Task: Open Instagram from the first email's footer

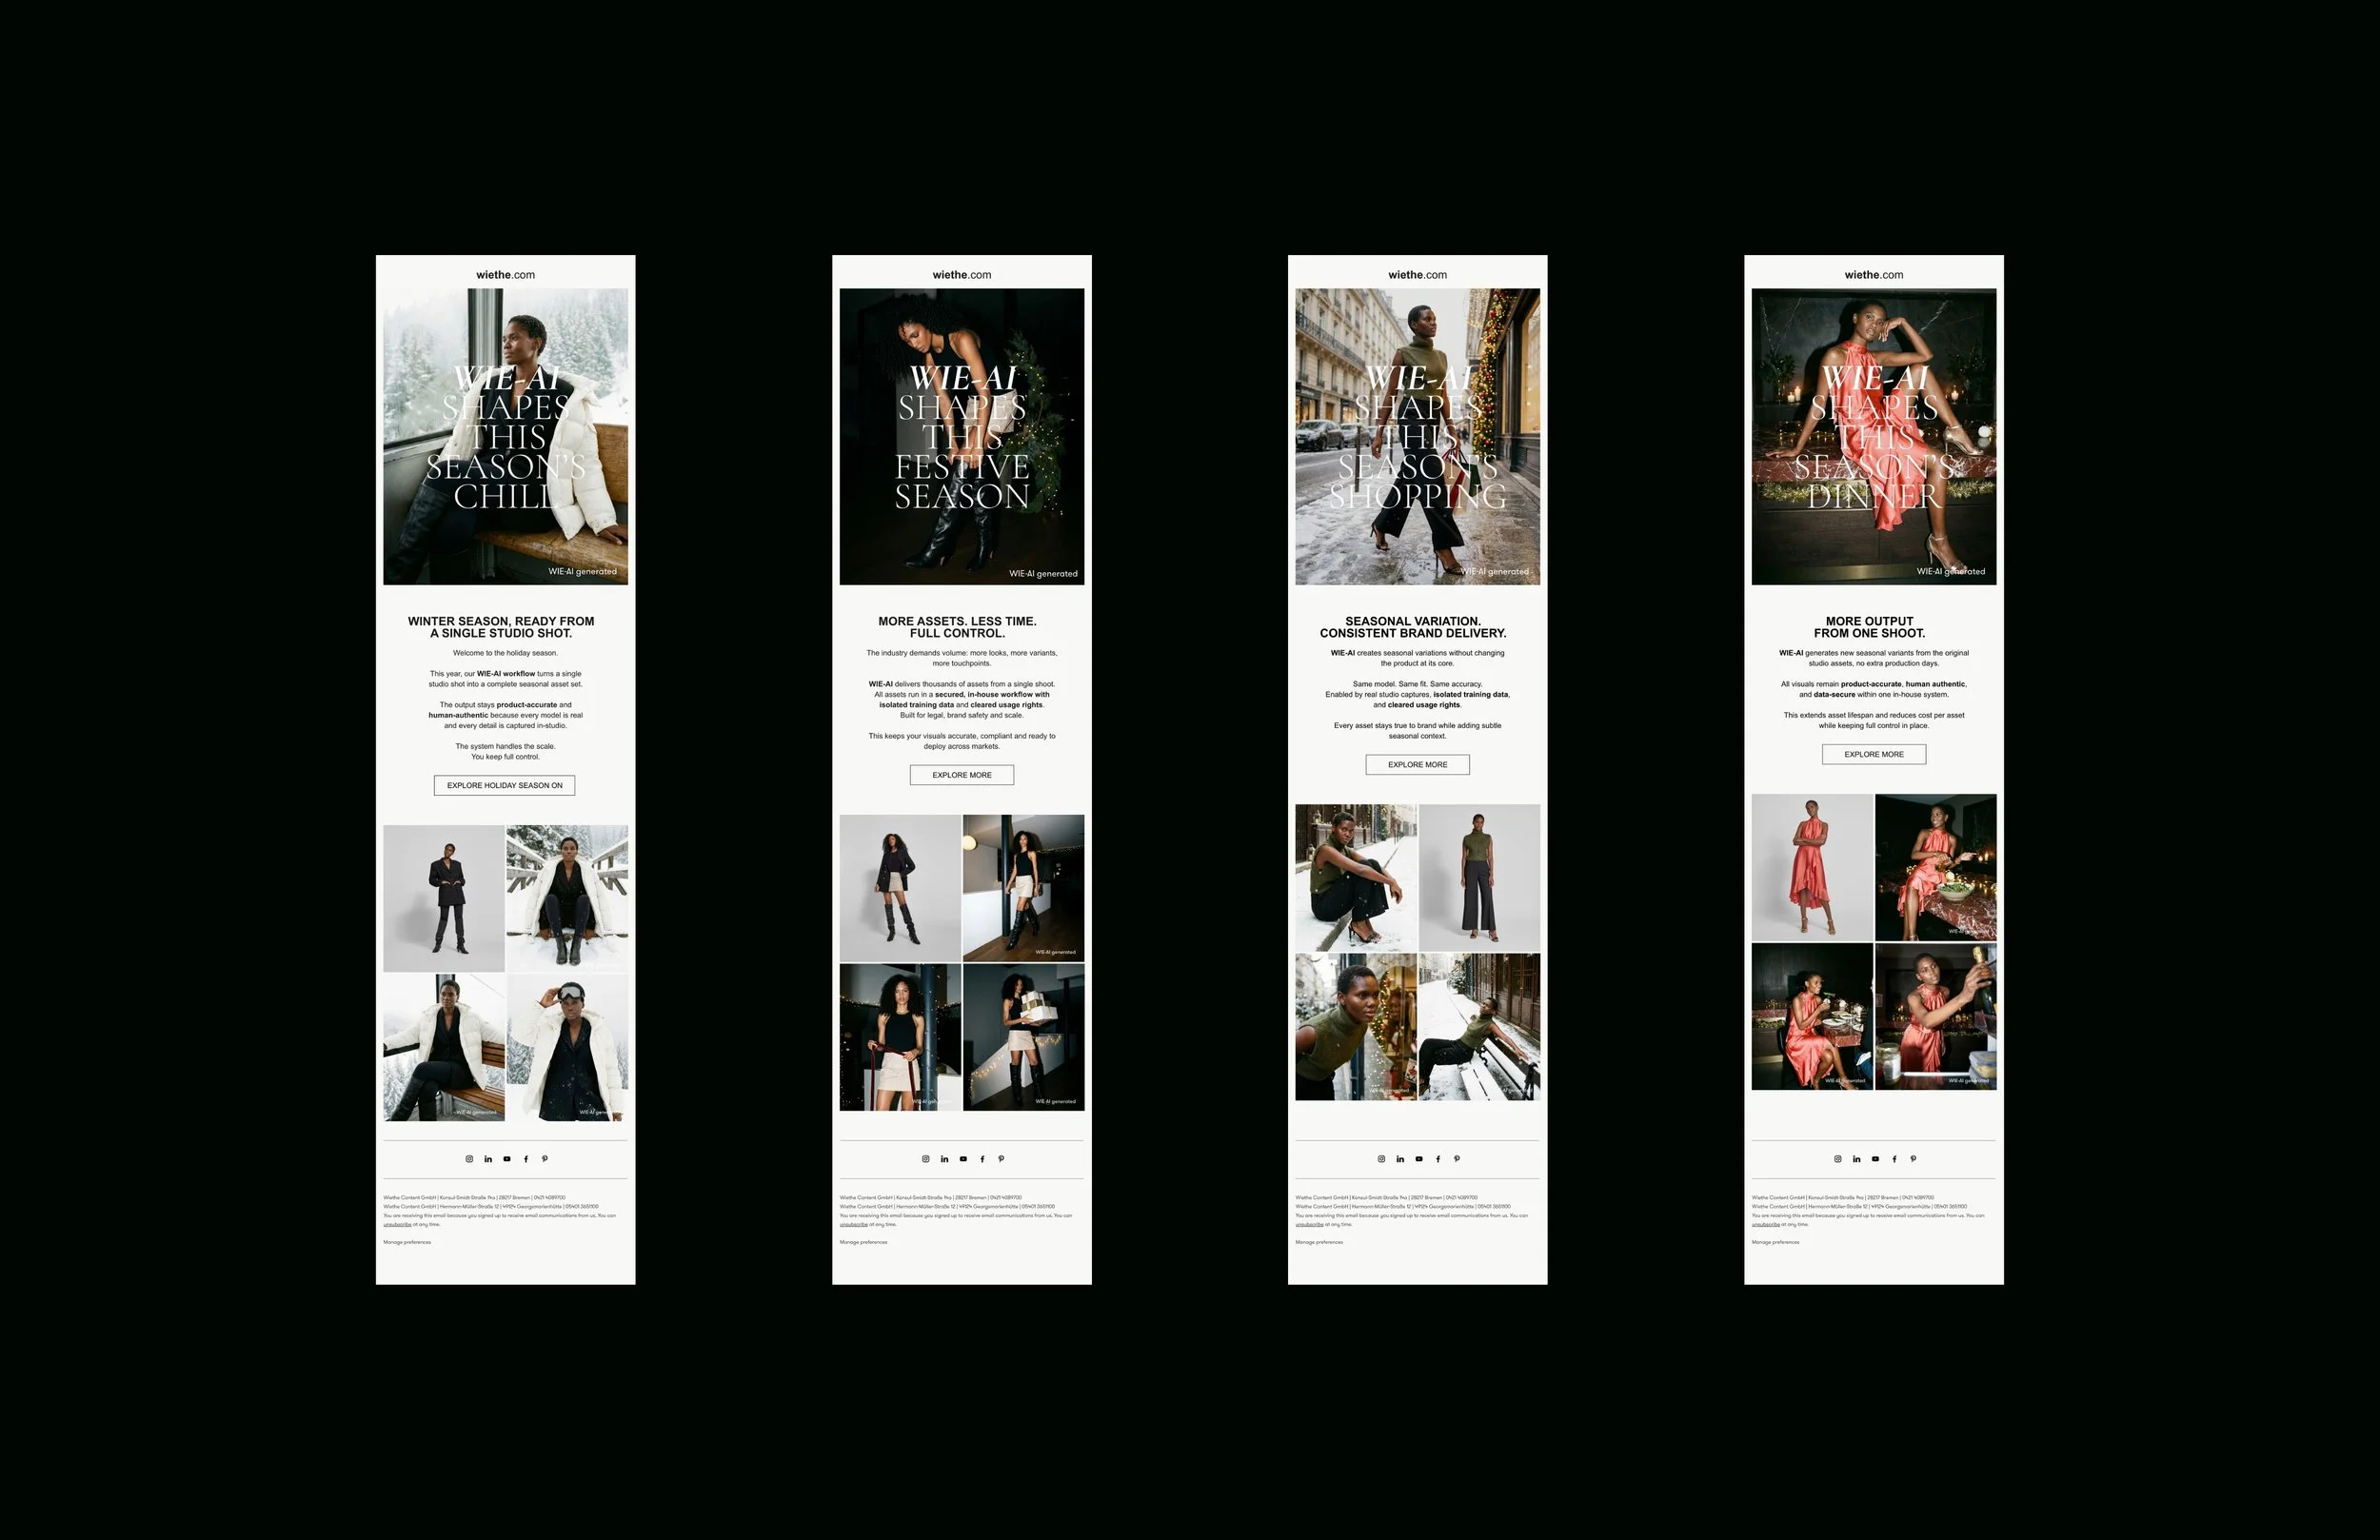Action: (x=470, y=1159)
